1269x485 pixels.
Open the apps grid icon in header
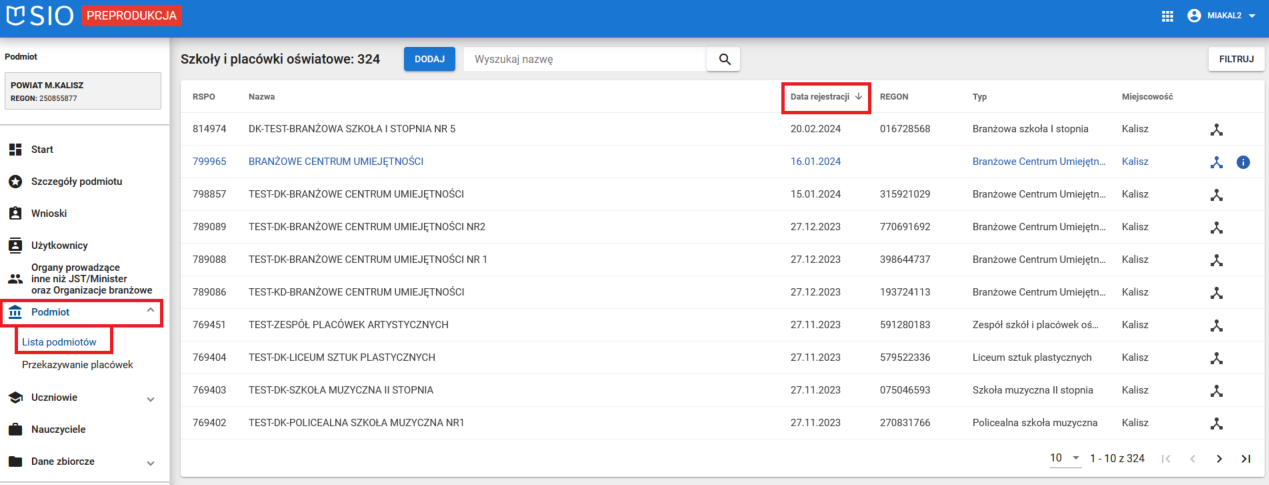click(x=1167, y=17)
